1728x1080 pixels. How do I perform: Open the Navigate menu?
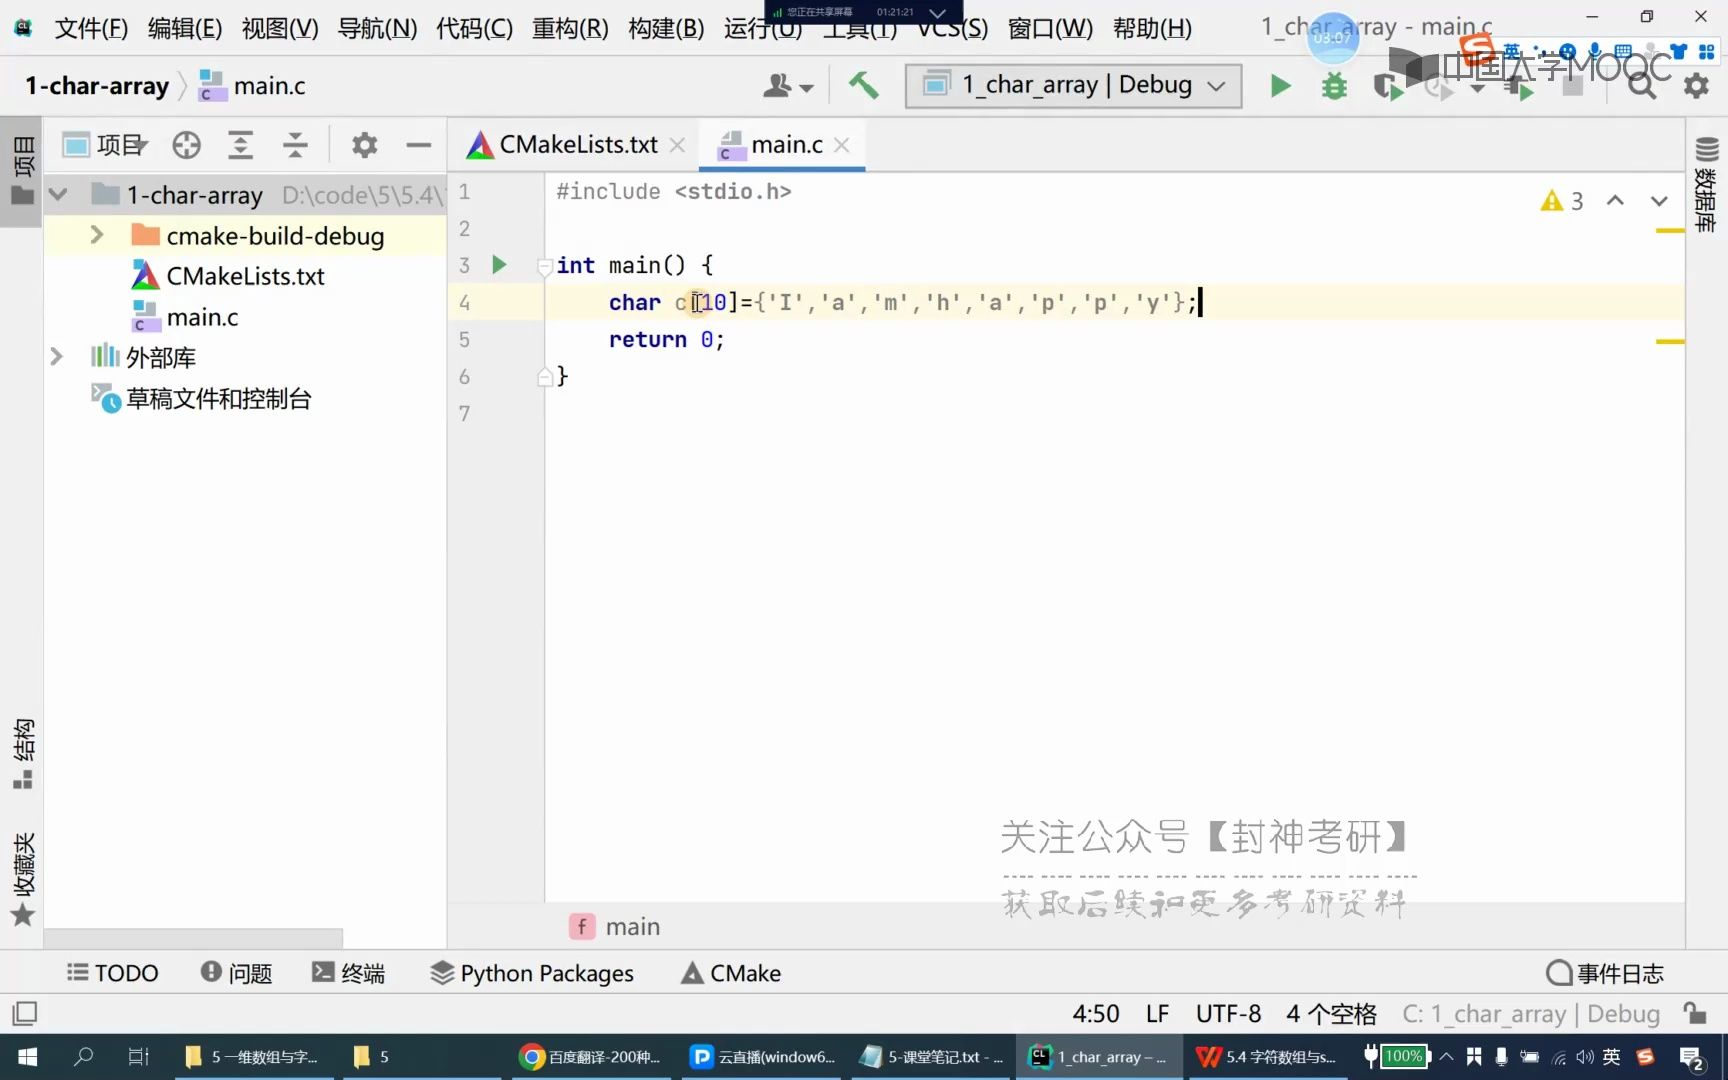click(377, 28)
